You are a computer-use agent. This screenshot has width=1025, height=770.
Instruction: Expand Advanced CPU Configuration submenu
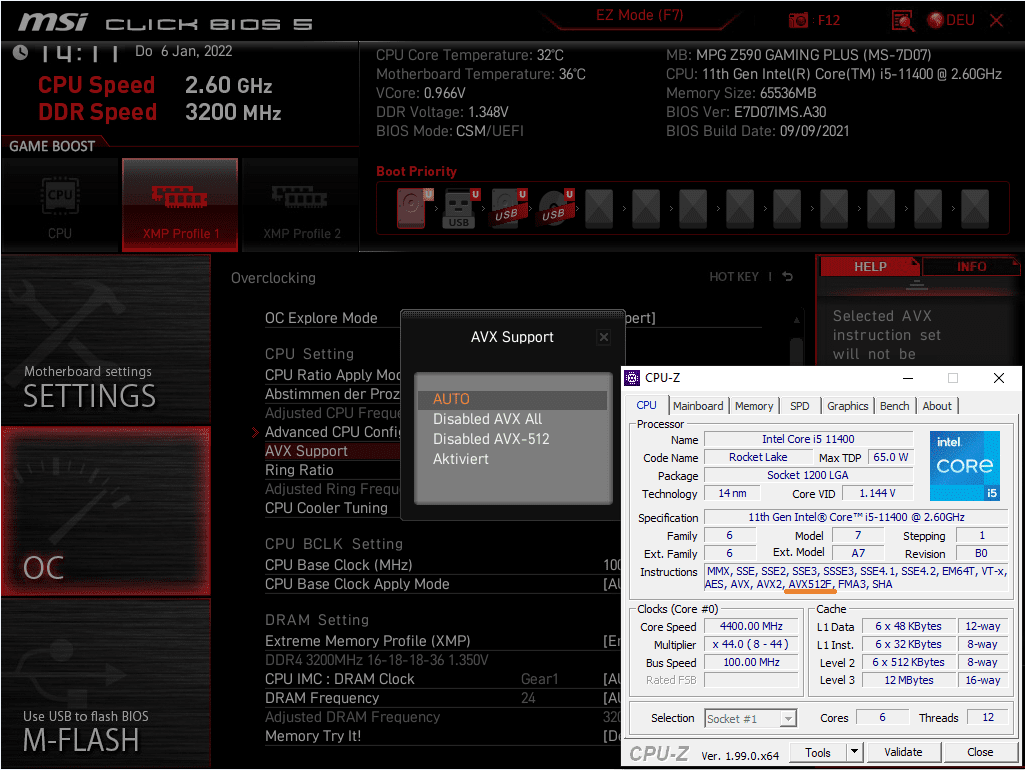click(x=332, y=432)
